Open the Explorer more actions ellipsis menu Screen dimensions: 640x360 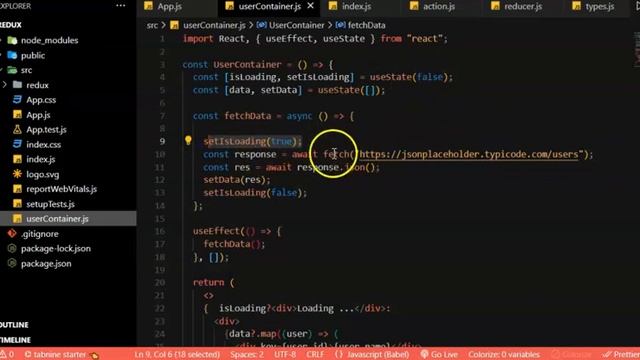(121, 6)
